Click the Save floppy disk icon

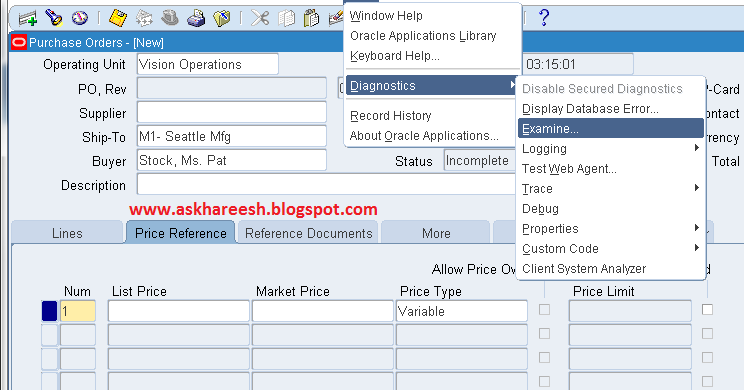tap(117, 19)
